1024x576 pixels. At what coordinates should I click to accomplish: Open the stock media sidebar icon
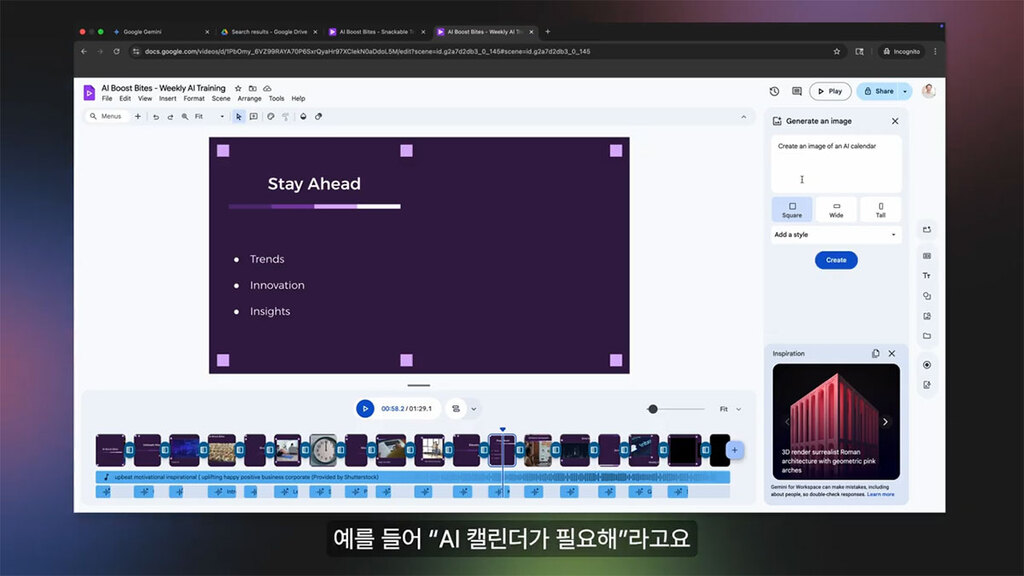click(x=927, y=316)
